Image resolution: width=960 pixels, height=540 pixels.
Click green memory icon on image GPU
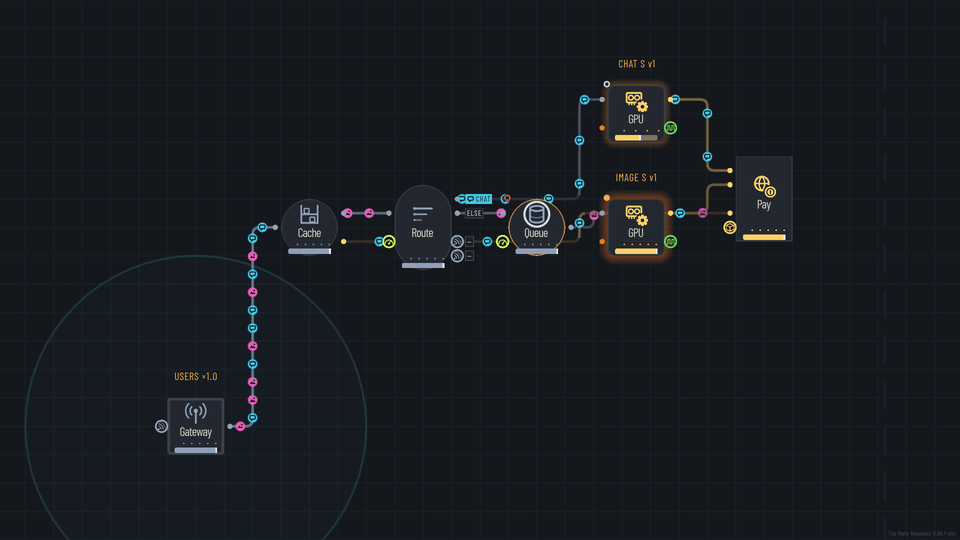(670, 242)
